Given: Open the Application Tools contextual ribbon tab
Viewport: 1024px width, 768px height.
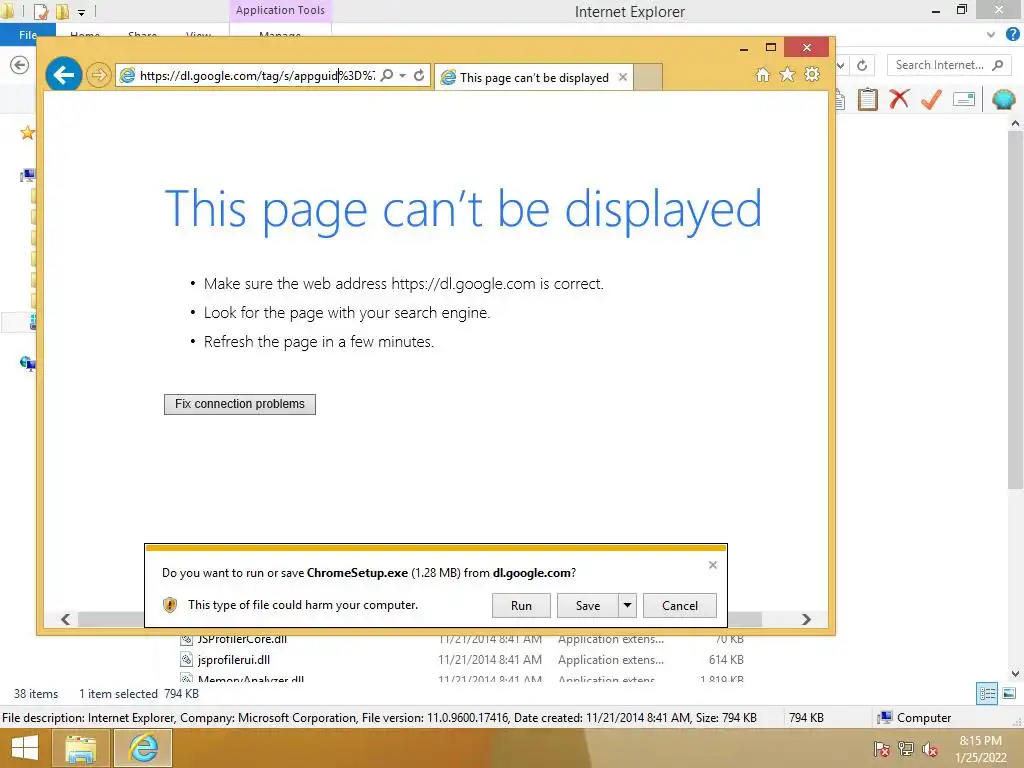Looking at the screenshot, I should [x=280, y=10].
